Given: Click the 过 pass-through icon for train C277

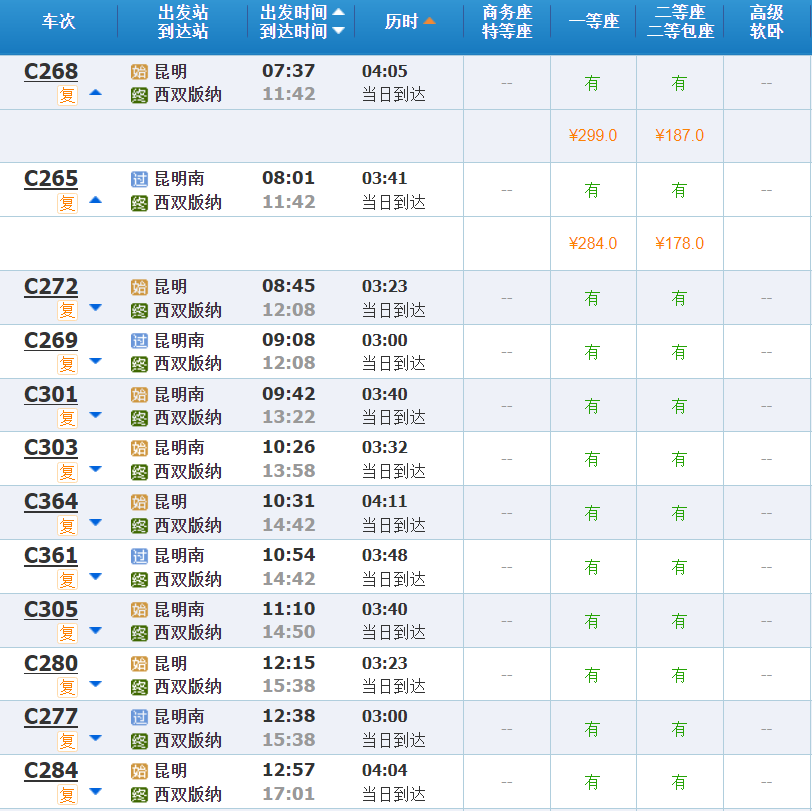Looking at the screenshot, I should click(x=139, y=717).
